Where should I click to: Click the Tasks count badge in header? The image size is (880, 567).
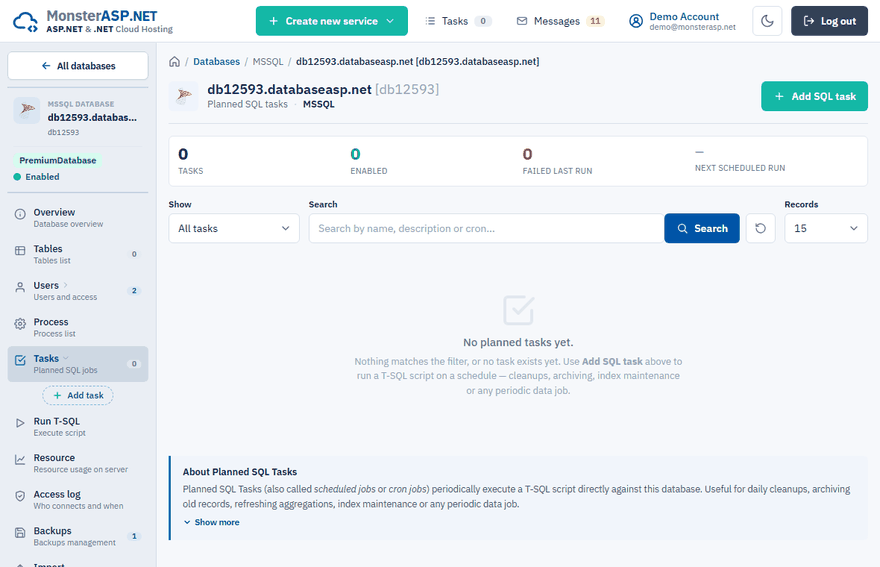click(483, 21)
